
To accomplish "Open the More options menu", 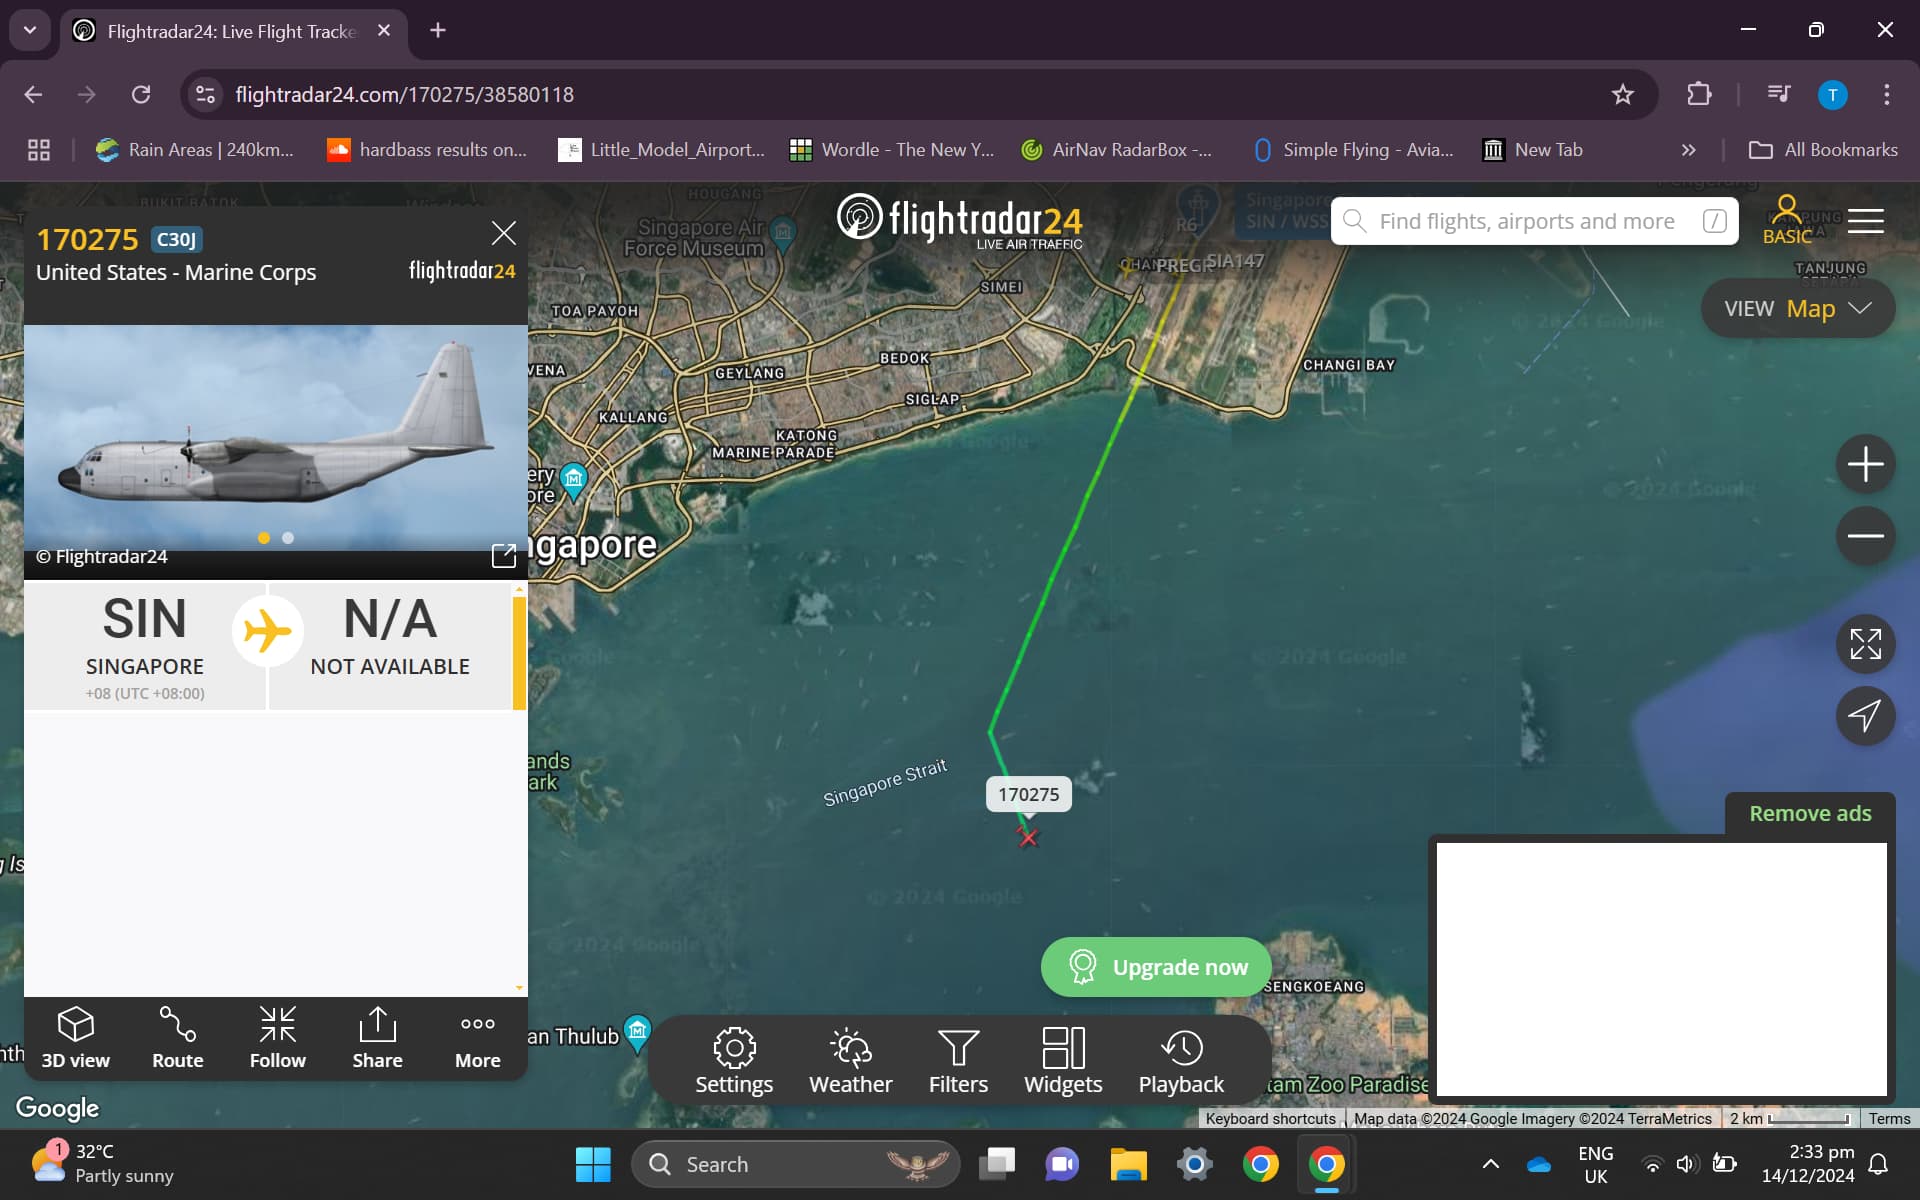I will (x=477, y=1037).
